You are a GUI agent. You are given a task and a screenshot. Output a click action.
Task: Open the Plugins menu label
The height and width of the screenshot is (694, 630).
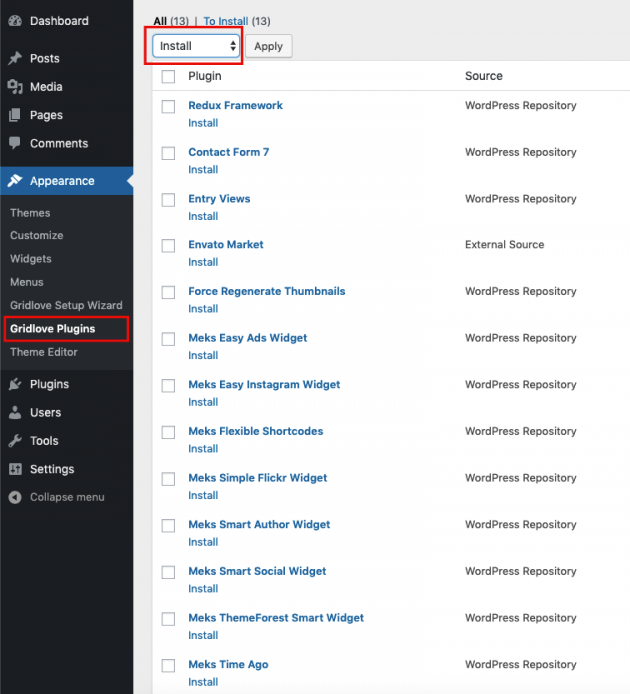[x=50, y=384]
